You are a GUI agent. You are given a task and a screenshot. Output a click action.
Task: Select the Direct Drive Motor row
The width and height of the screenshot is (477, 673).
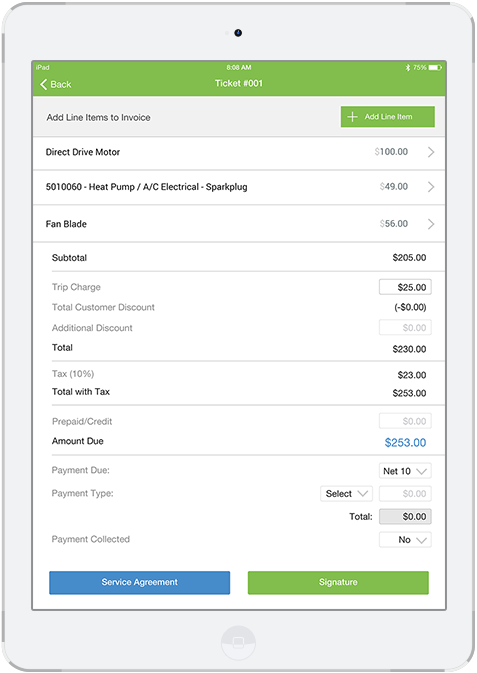(x=239, y=152)
